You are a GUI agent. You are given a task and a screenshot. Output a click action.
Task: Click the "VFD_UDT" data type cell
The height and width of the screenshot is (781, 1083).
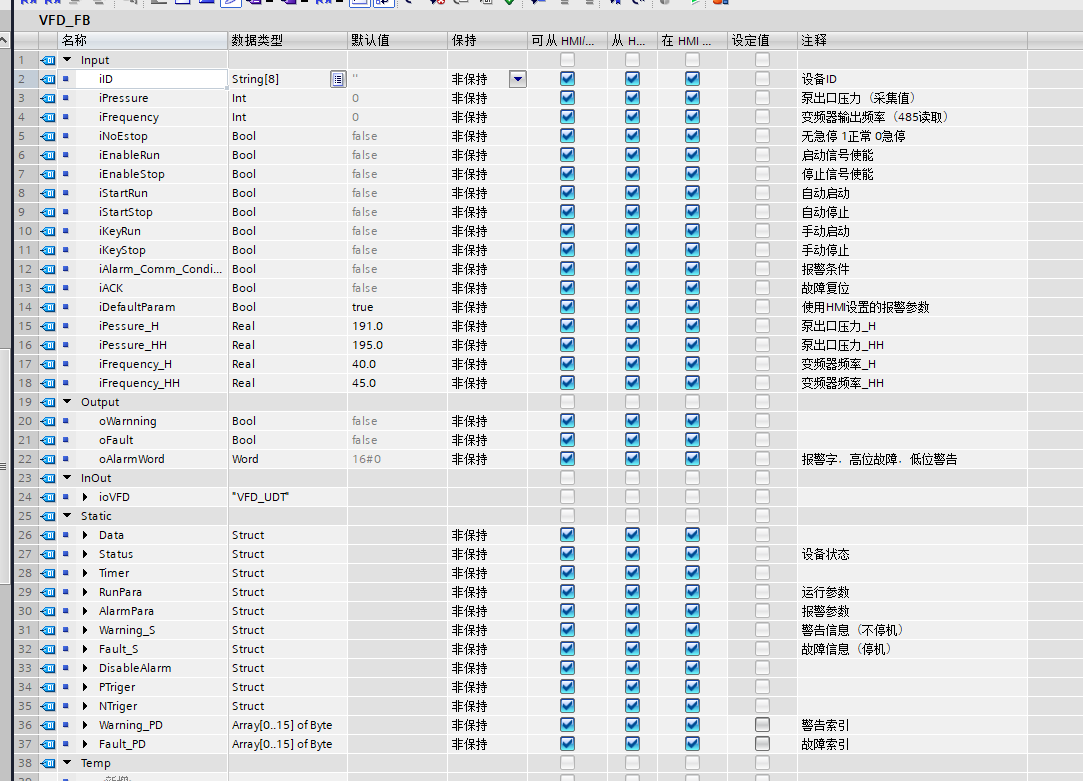click(260, 497)
